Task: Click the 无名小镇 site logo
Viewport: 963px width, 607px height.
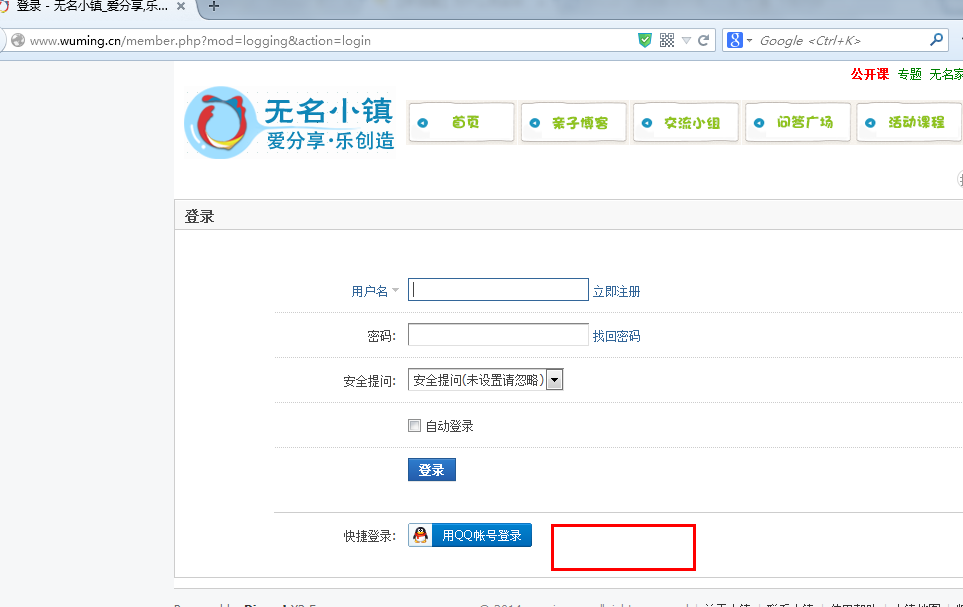Action: 290,122
